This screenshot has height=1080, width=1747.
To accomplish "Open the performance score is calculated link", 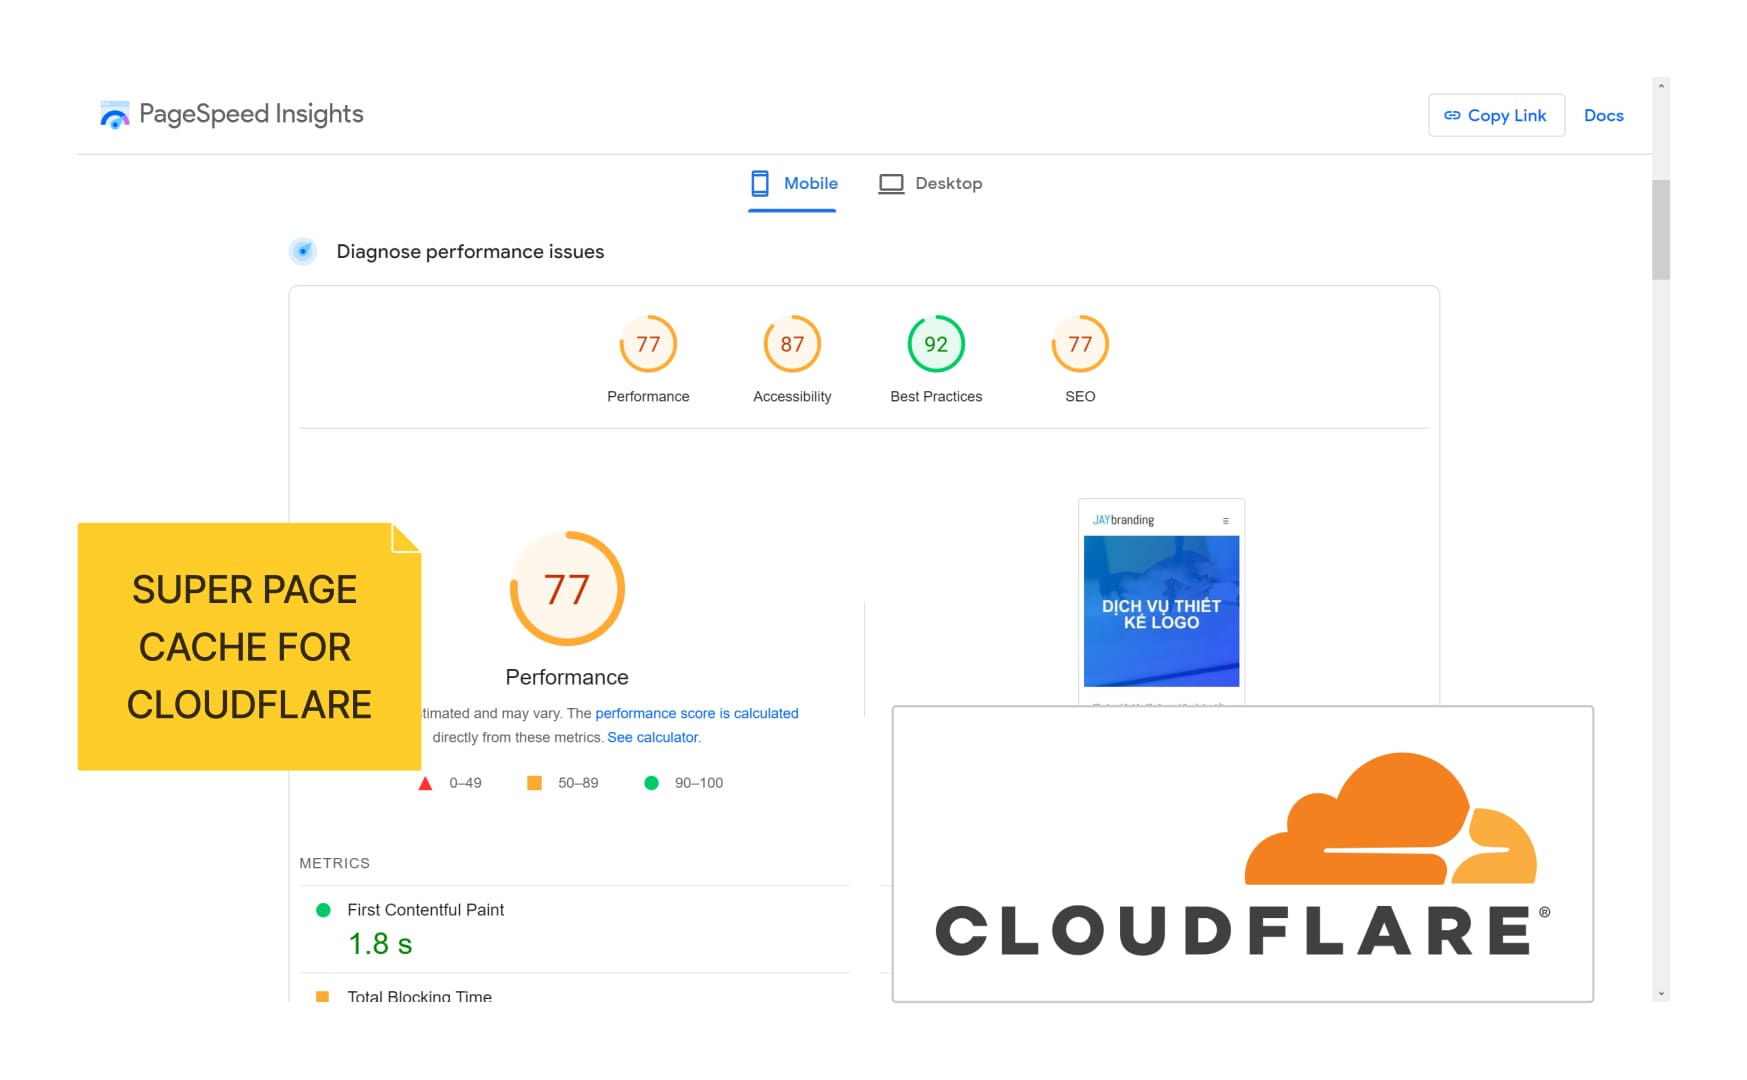I will click(x=697, y=714).
